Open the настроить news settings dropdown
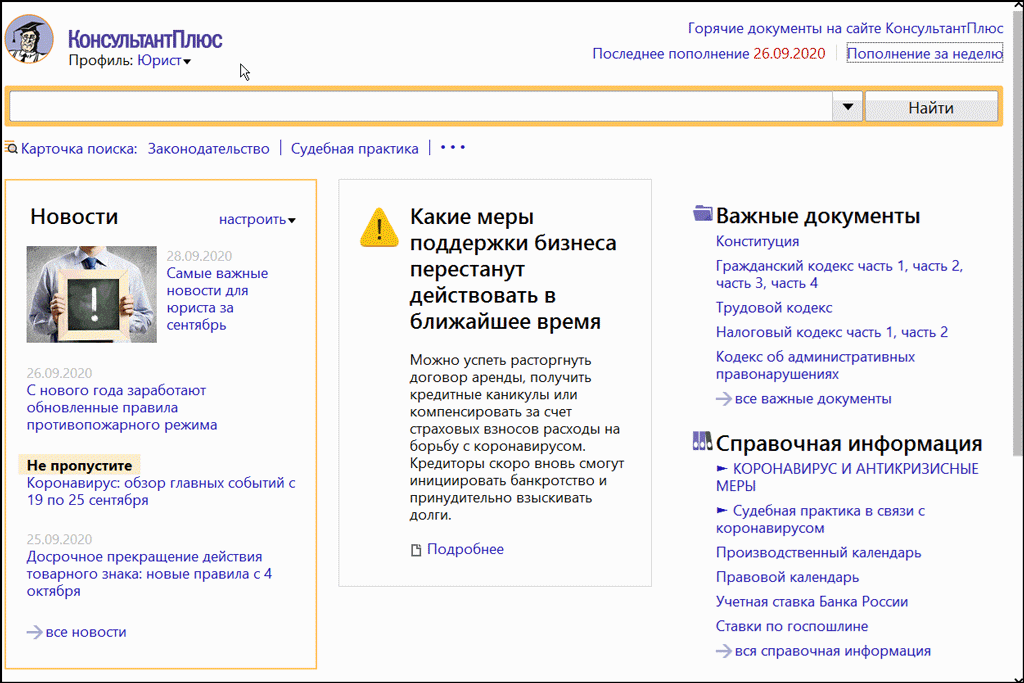 pyautogui.click(x=257, y=219)
